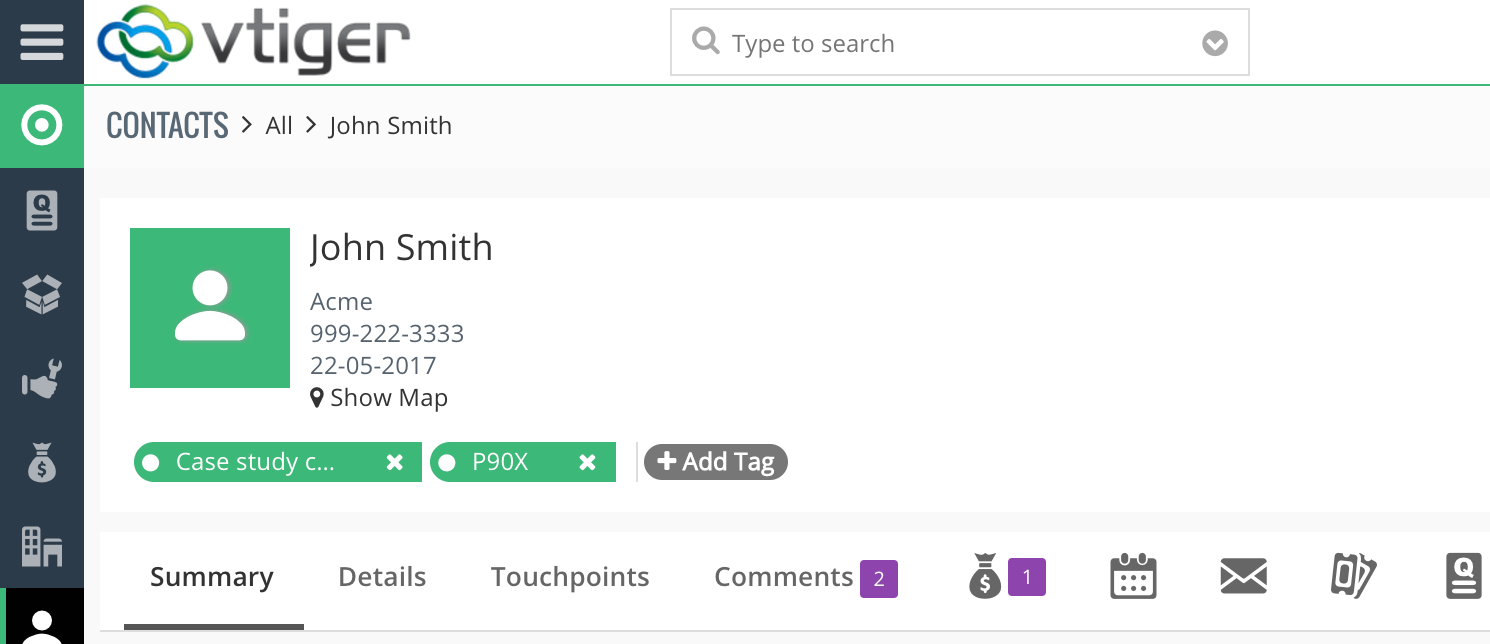
Task: Open the calendar activities tab icon
Action: [x=1133, y=577]
